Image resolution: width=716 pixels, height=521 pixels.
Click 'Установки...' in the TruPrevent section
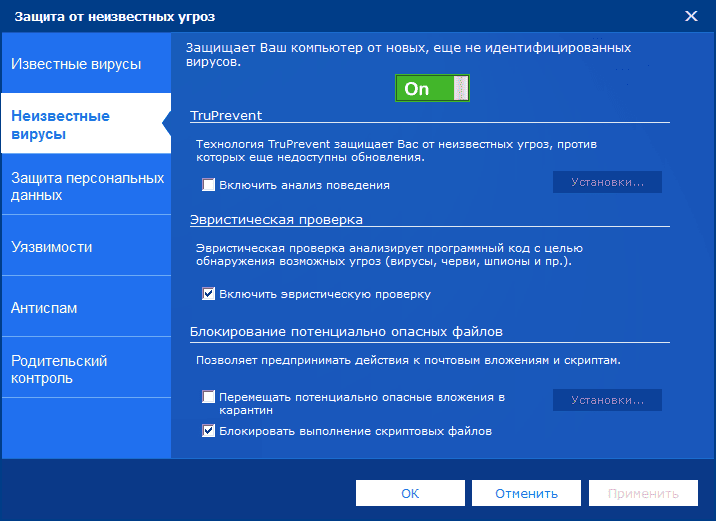tap(608, 182)
